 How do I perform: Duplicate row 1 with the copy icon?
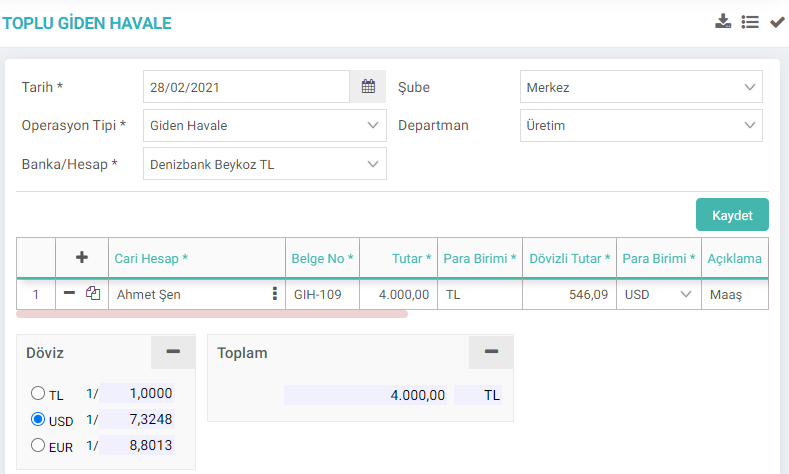tap(93, 294)
